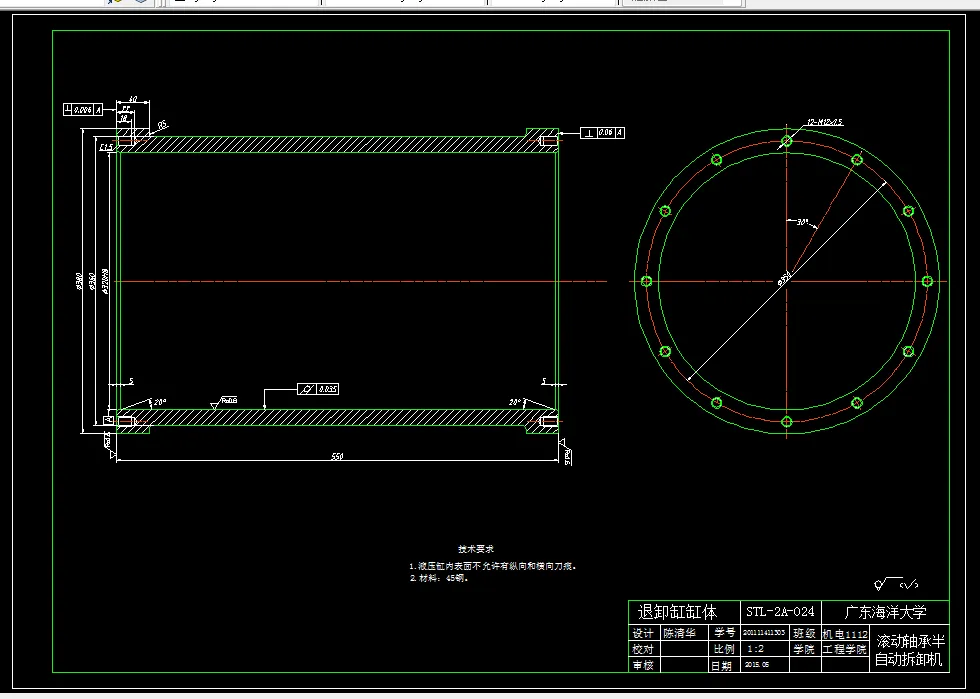Select '滚动轴承半自动拆卸机' project name text
Viewport: 980px width, 699px height.
click(x=910, y=650)
